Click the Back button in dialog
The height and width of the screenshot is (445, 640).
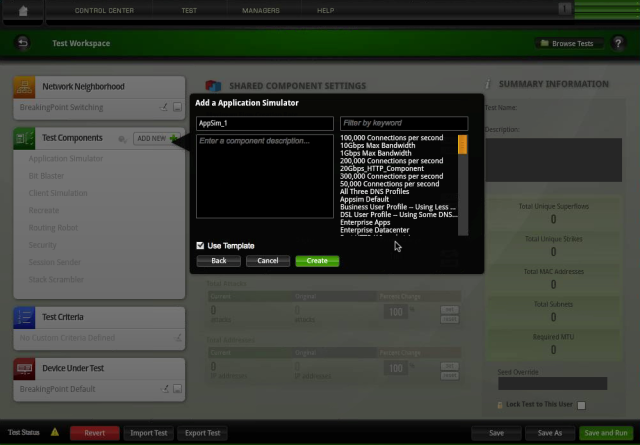pyautogui.click(x=219, y=261)
